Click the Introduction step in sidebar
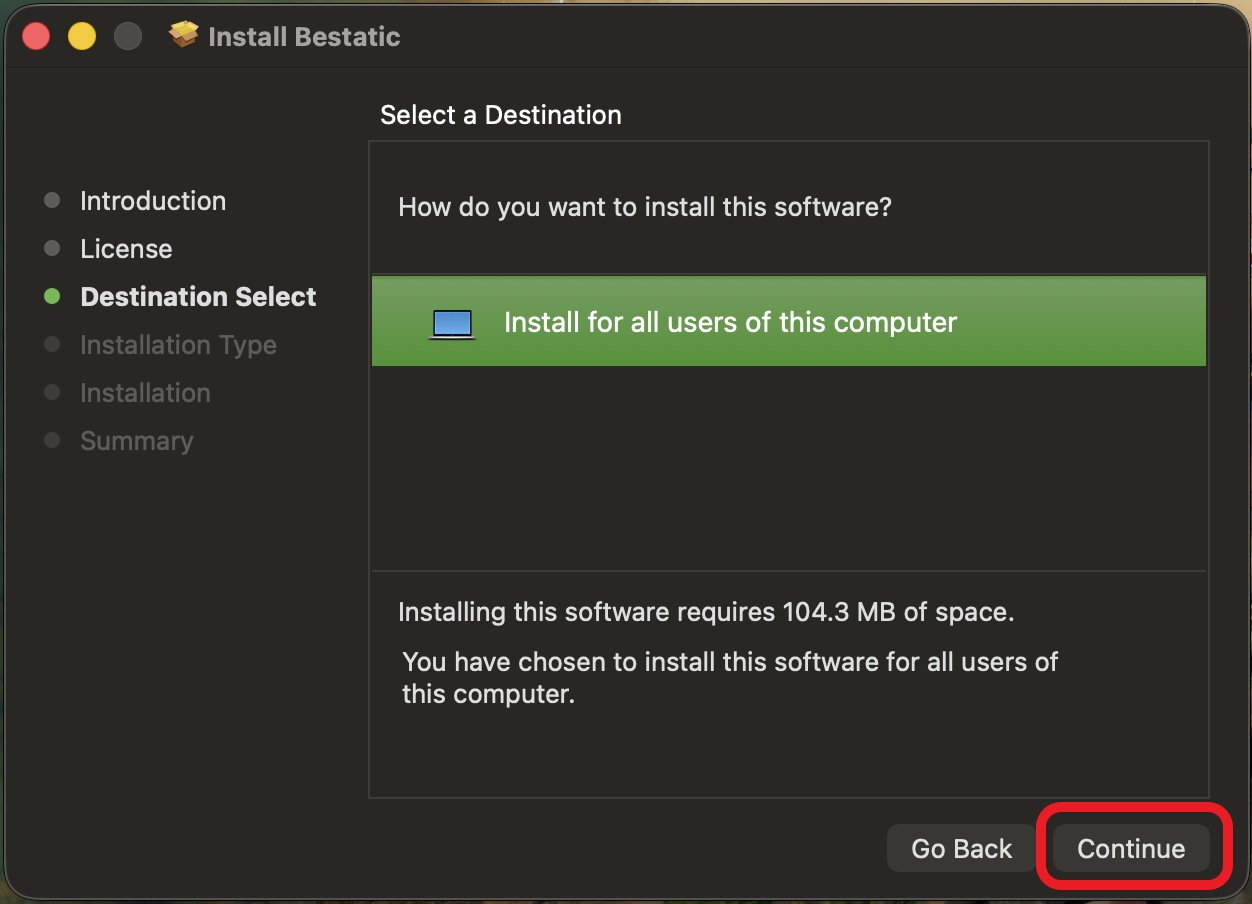The width and height of the screenshot is (1252, 904). click(x=153, y=201)
